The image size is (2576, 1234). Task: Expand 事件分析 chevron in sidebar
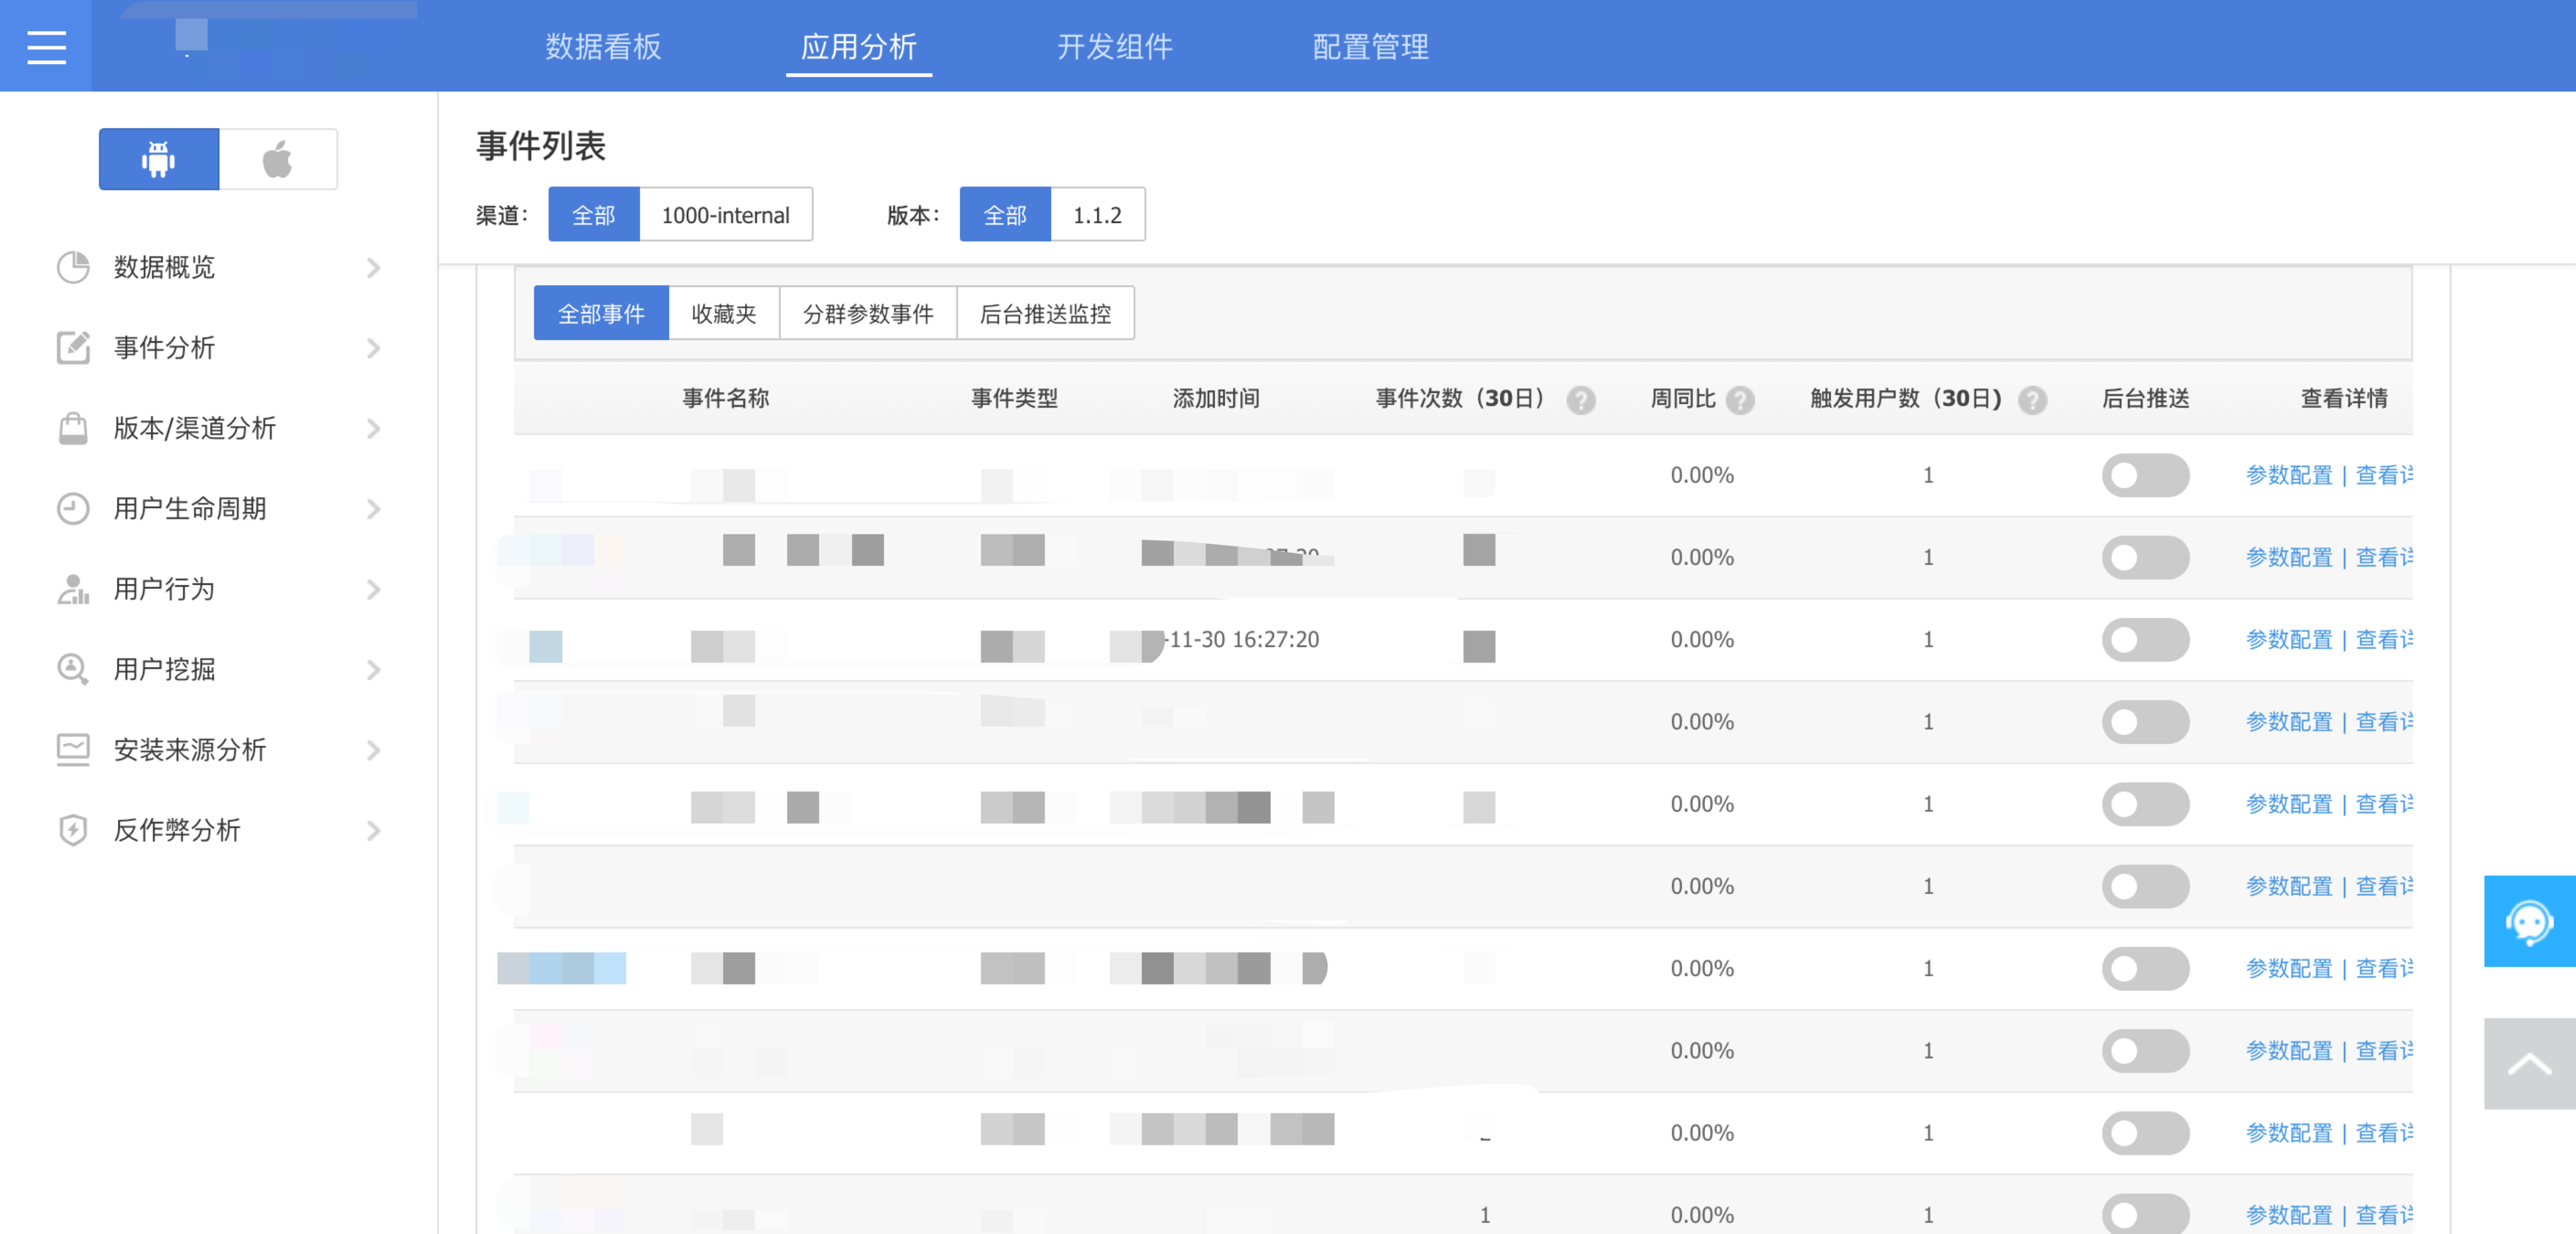coord(373,348)
